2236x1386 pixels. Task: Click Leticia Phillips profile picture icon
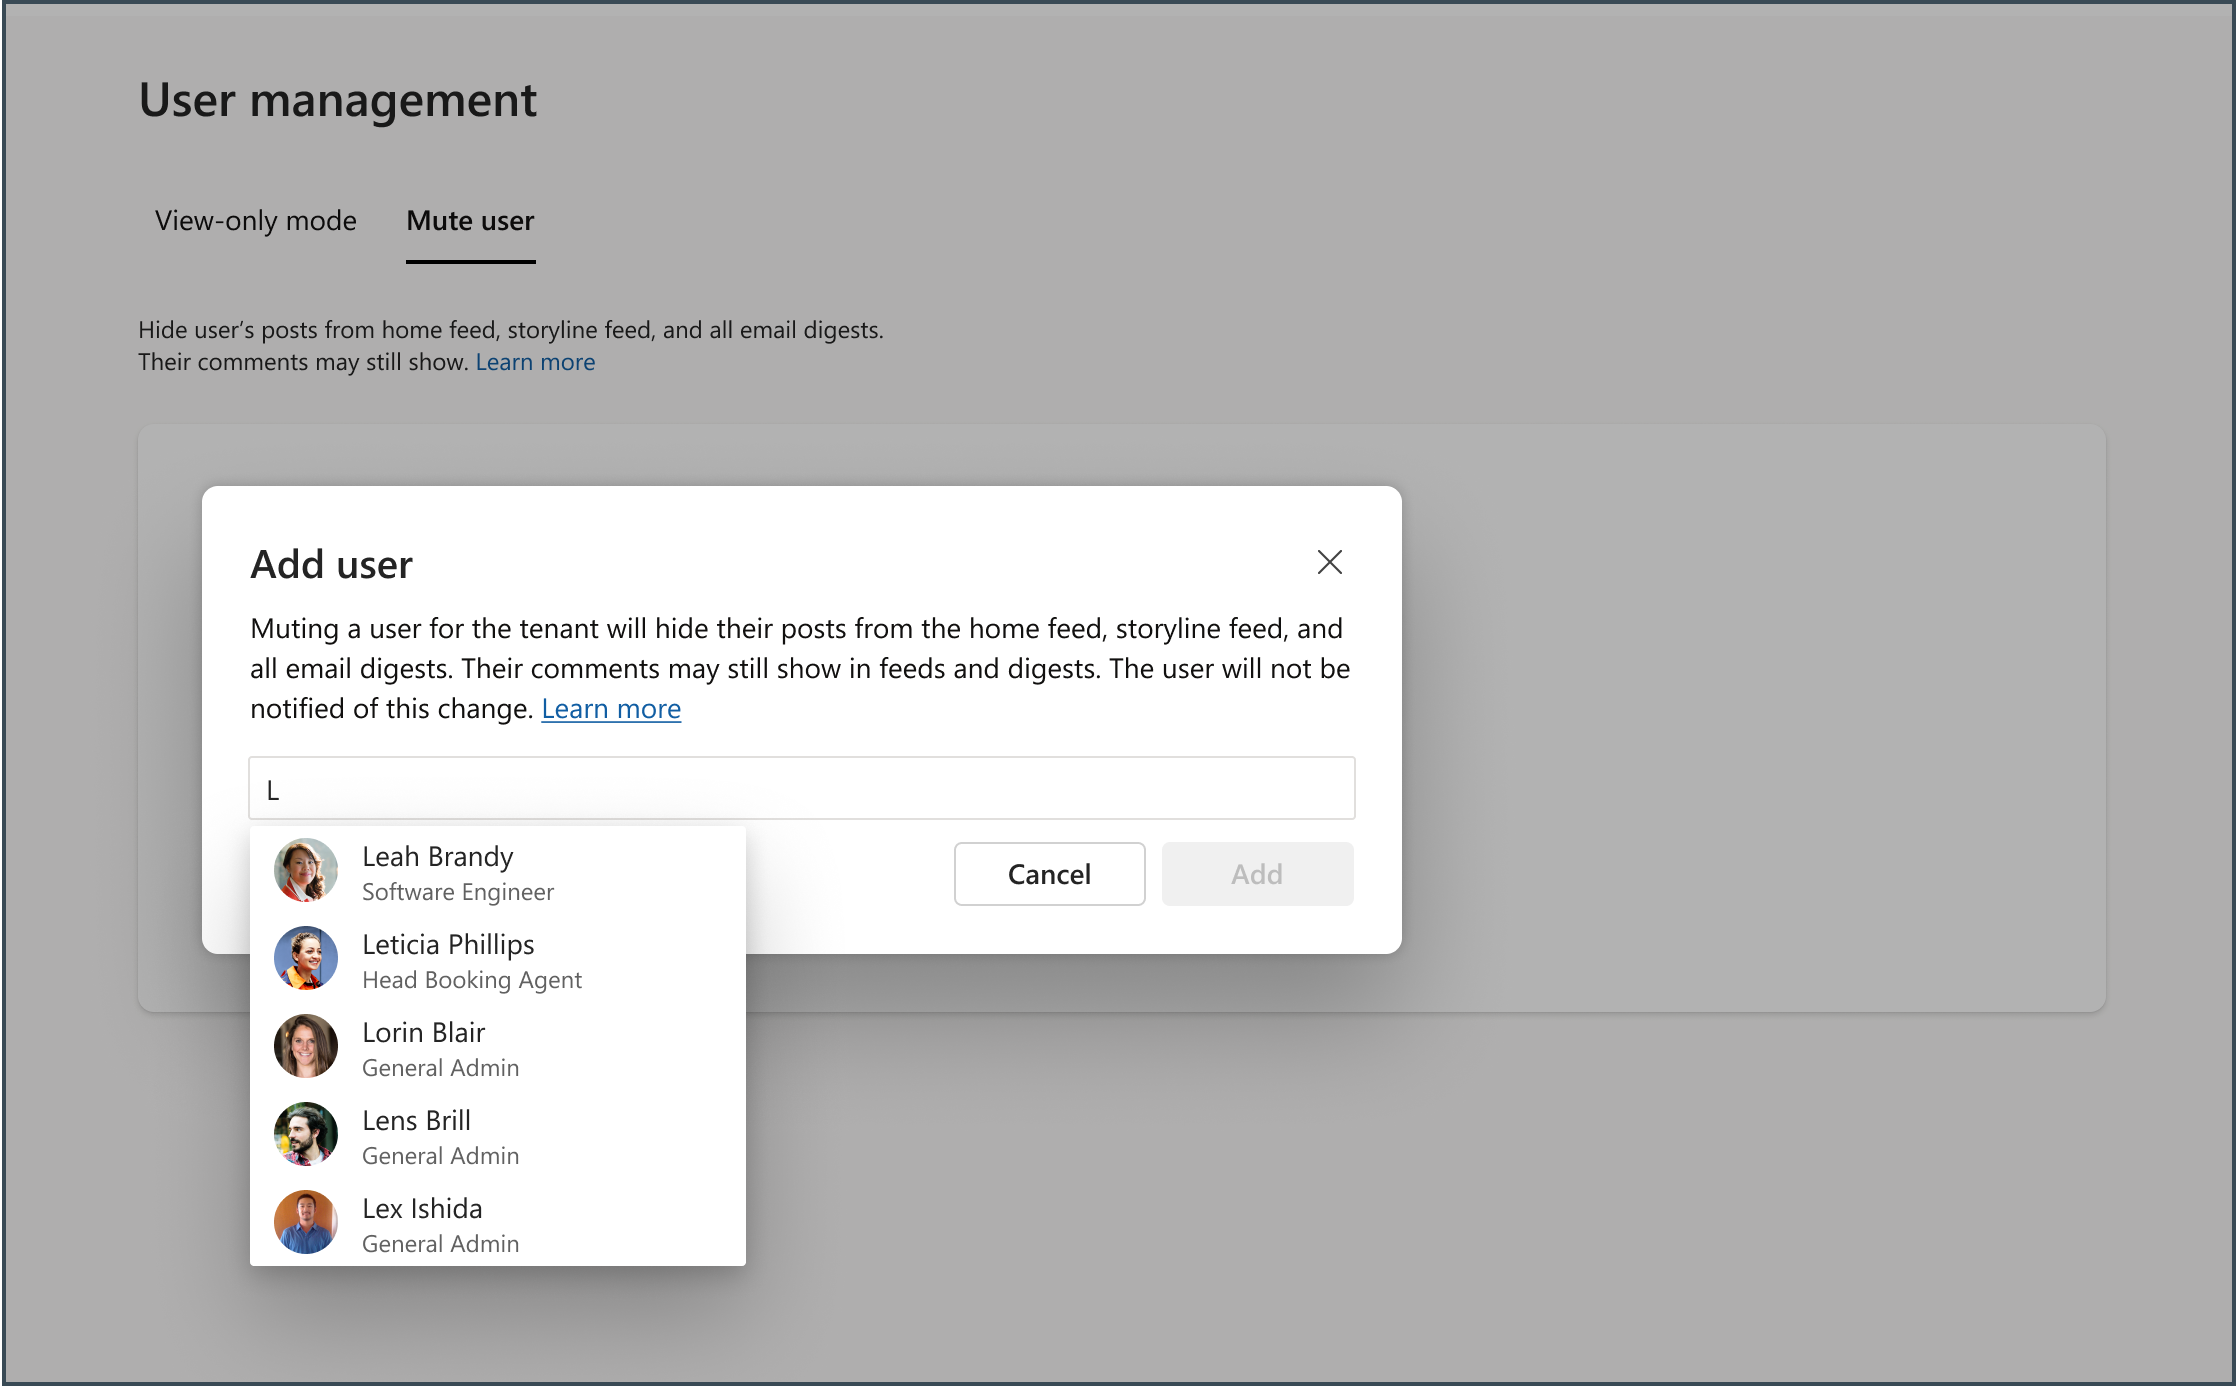(307, 960)
